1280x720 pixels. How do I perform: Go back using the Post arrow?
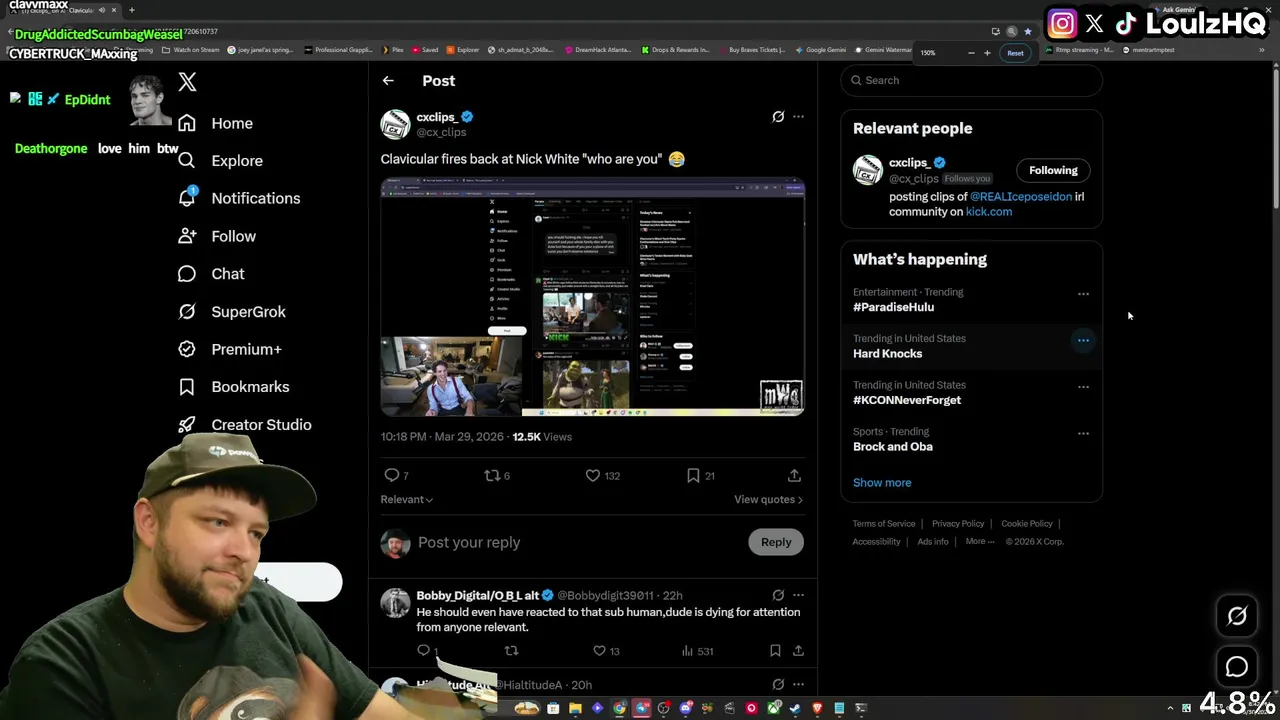tap(388, 81)
